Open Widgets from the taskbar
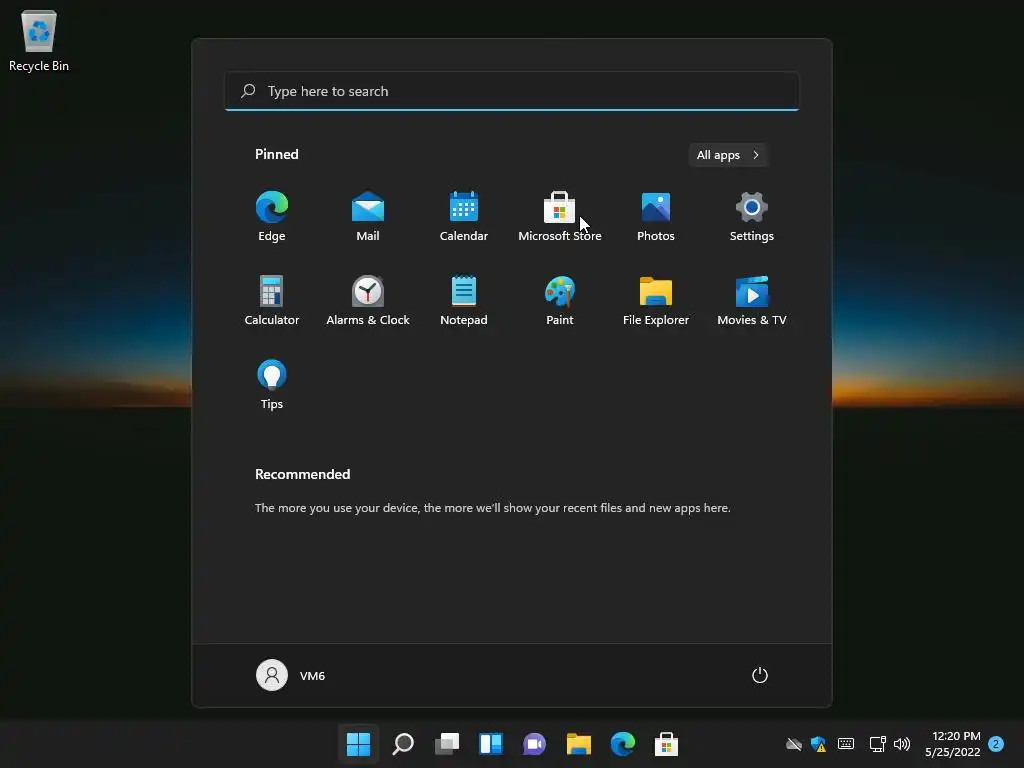 pos(490,744)
